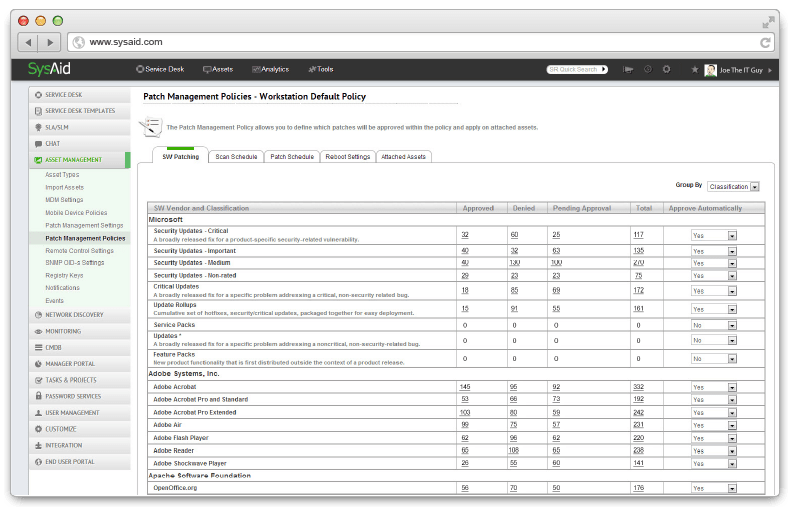Open Notifications in sidebar
Viewport: 790px width, 507px height.
[62, 288]
